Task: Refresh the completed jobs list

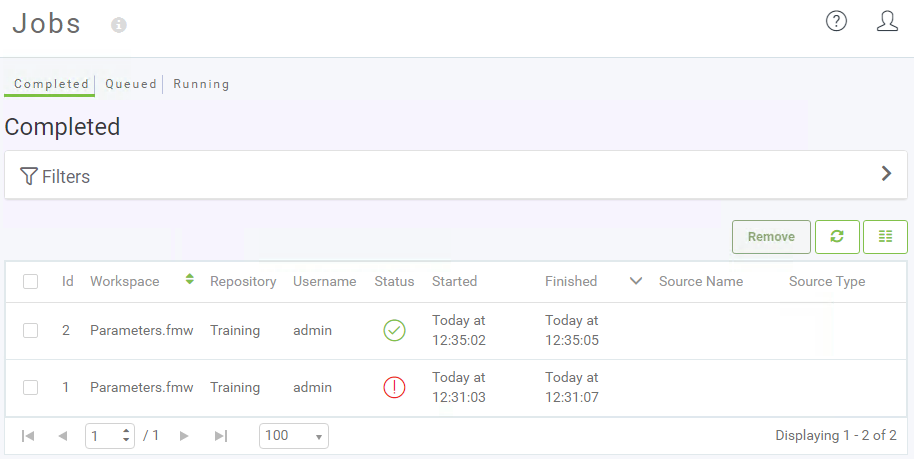Action: point(837,236)
